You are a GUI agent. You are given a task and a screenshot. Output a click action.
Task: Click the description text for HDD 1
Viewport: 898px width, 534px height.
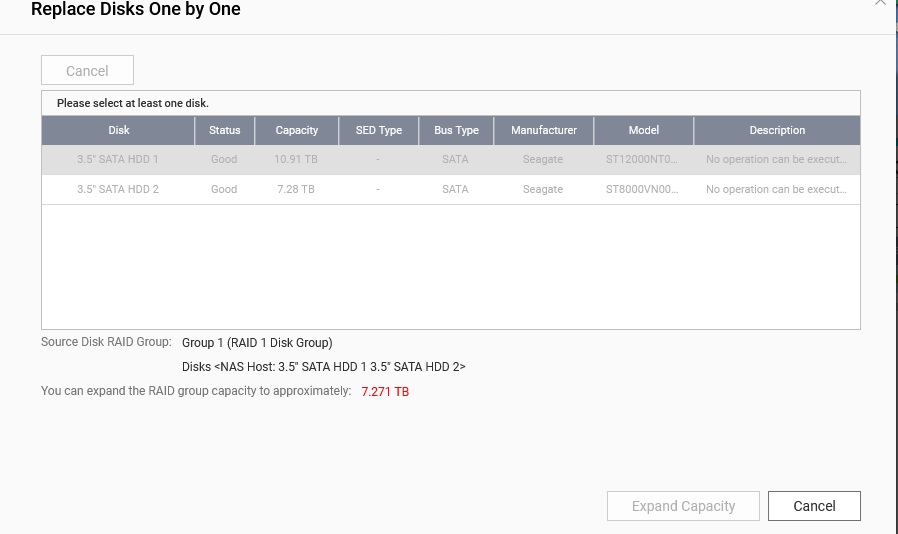[x=776, y=160]
